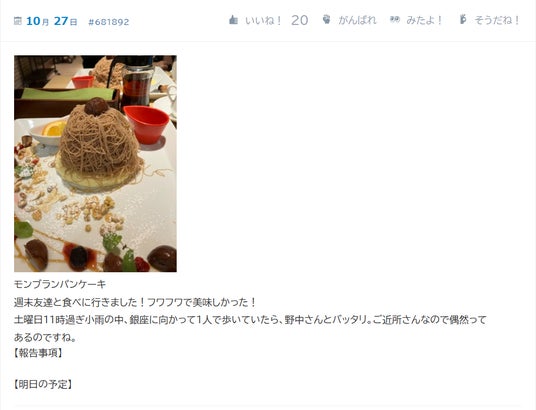Mark the post with みたよ!

click(424, 20)
